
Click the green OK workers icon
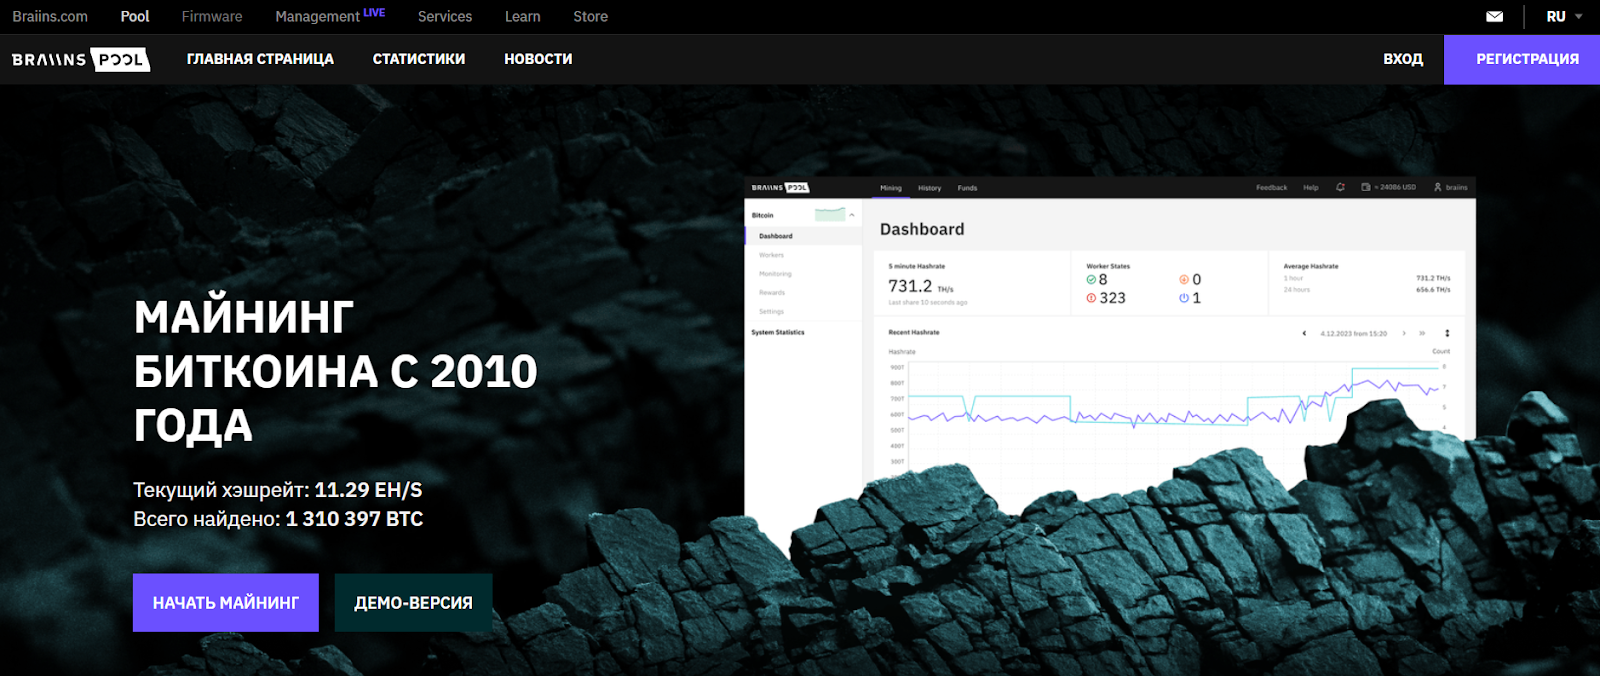pyautogui.click(x=1091, y=280)
